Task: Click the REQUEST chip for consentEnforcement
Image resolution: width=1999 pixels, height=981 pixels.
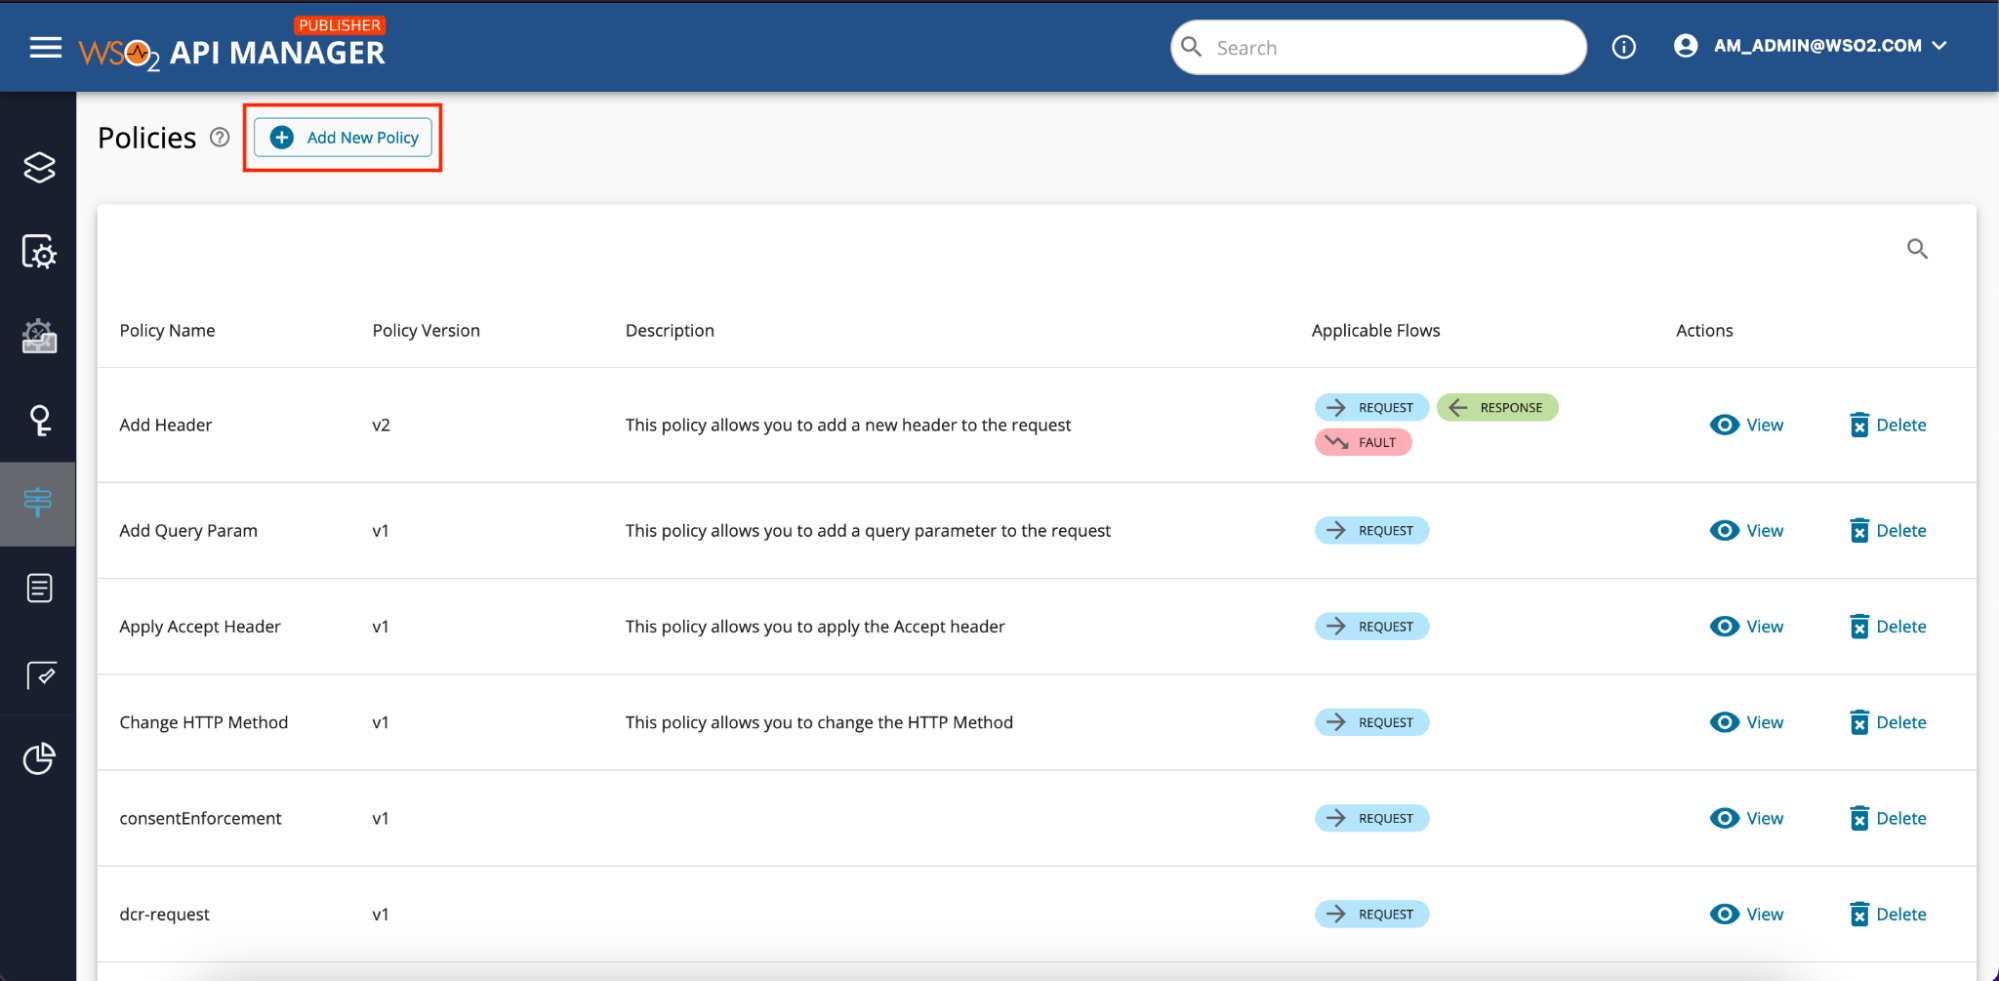Action: [x=1372, y=819]
